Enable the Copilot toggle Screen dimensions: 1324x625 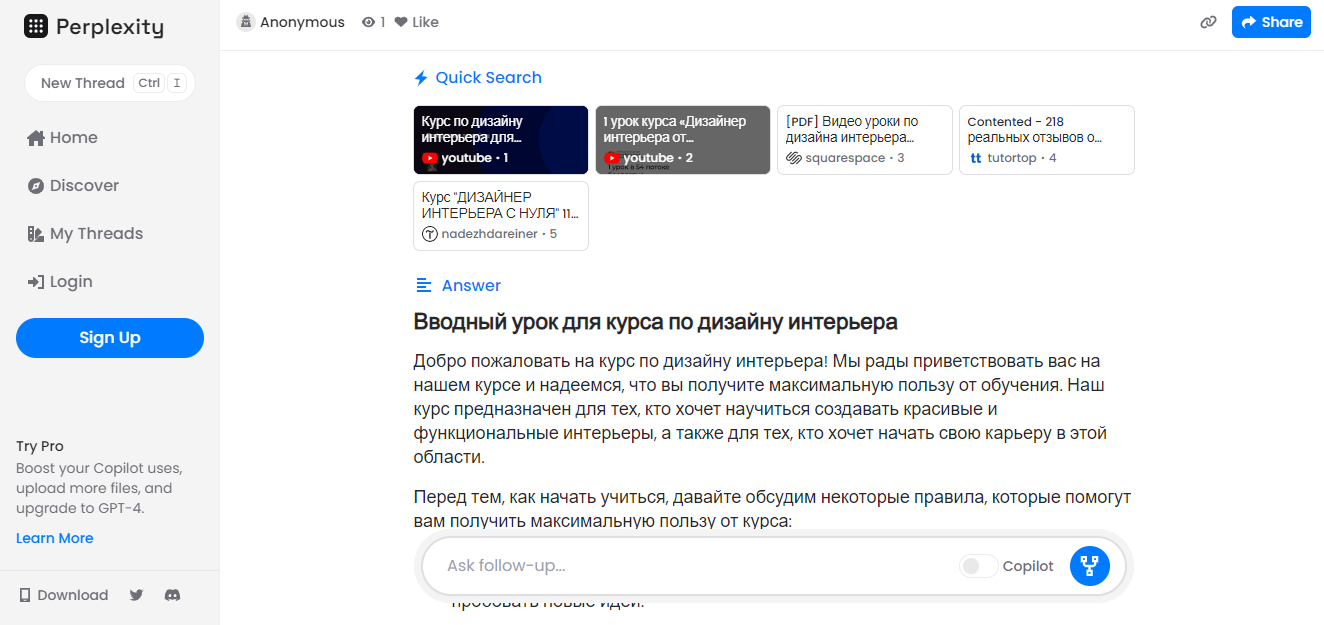coord(977,566)
